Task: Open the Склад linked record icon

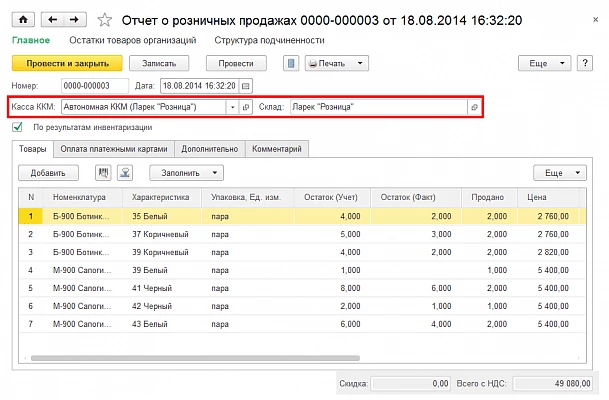Action: tap(474, 107)
